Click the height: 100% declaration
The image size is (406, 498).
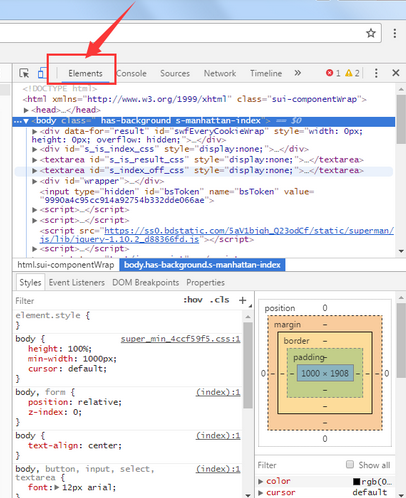(x=60, y=349)
